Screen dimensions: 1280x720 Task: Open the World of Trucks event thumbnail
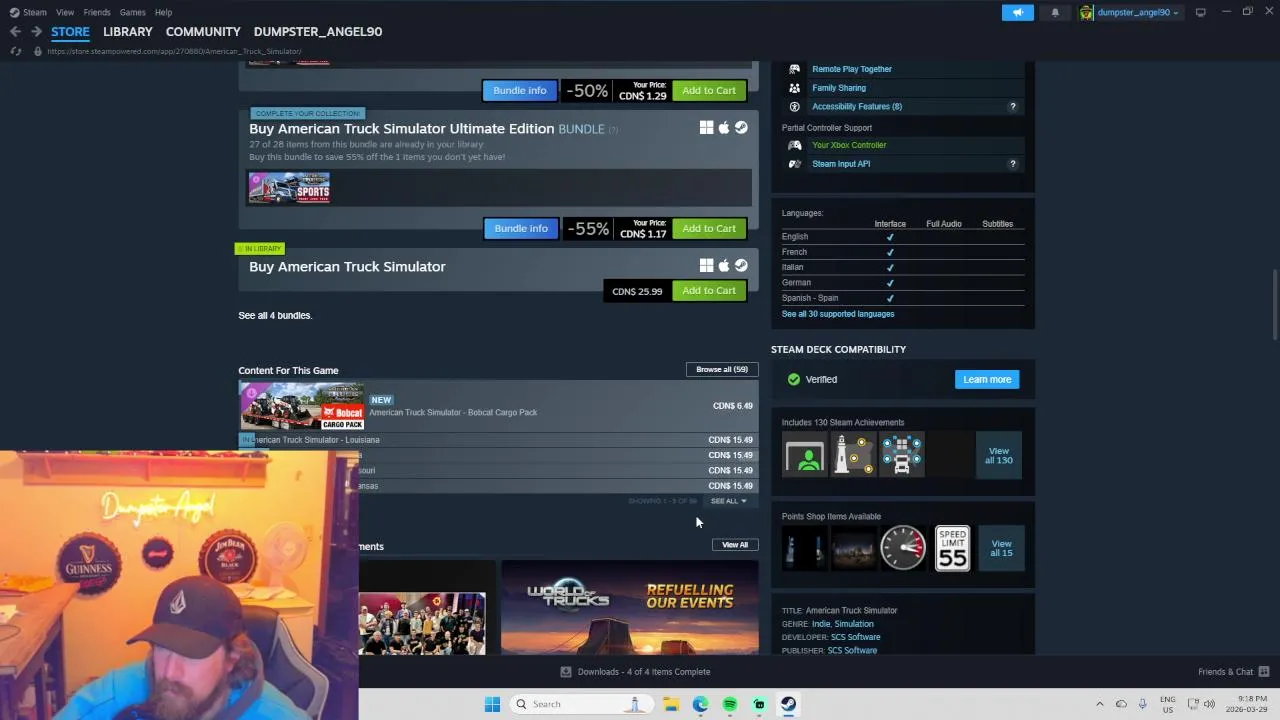(x=630, y=608)
